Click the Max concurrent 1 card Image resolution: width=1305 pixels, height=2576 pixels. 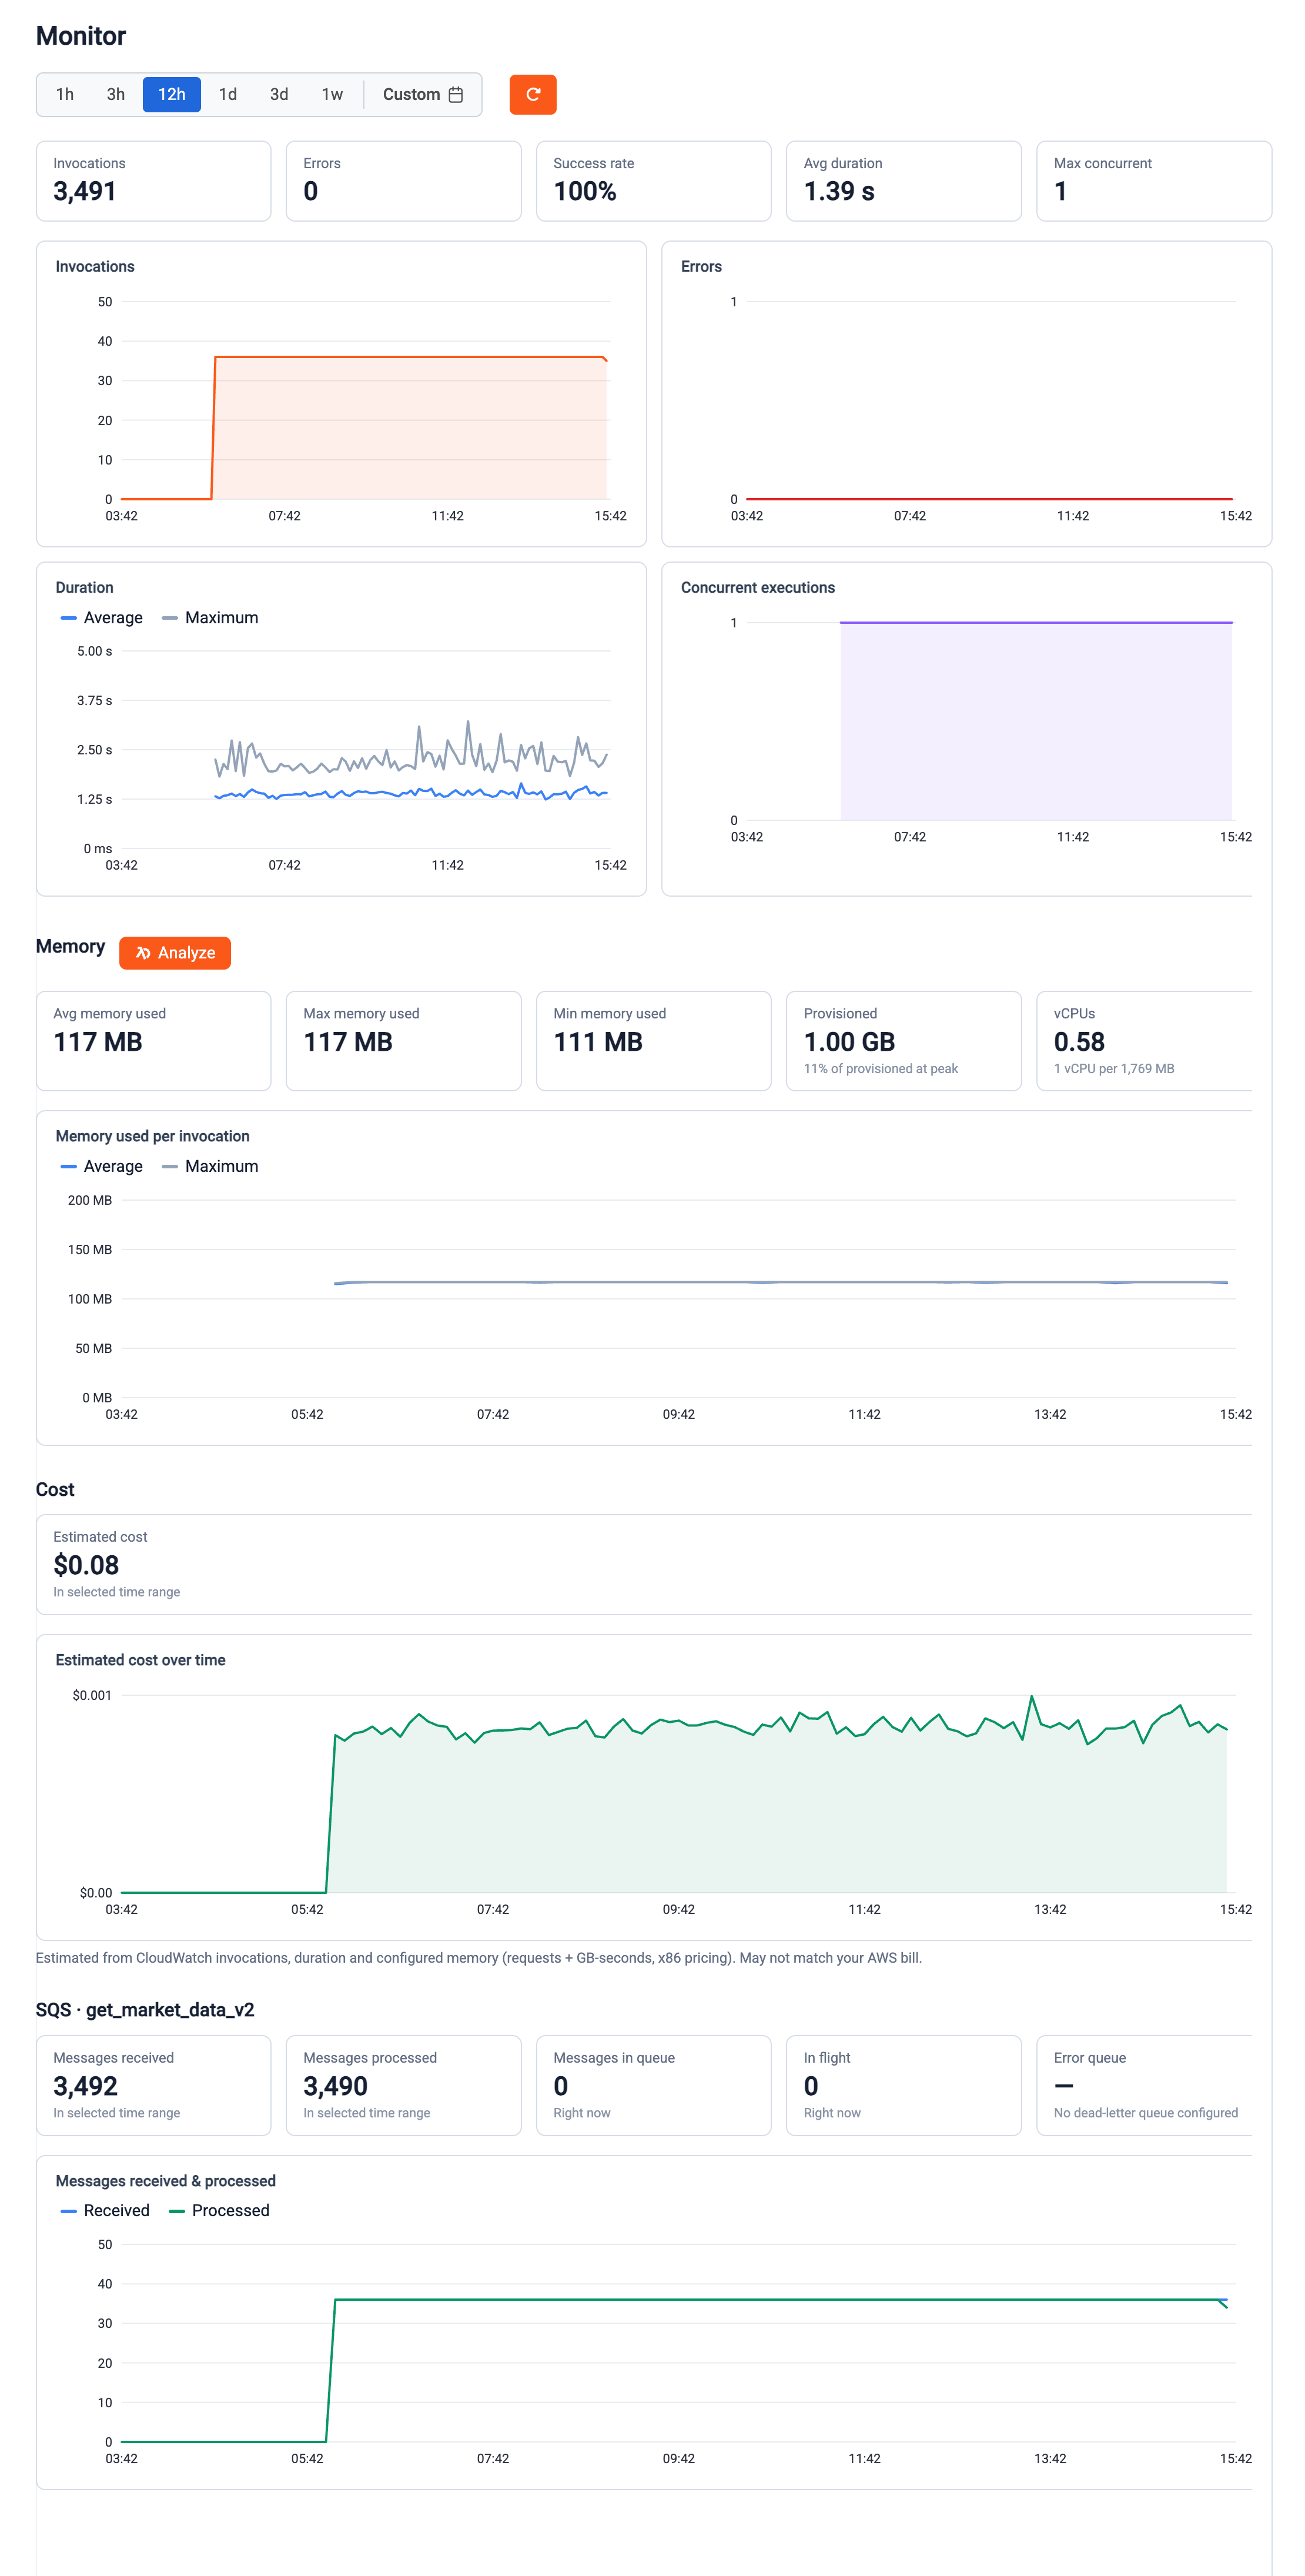pos(1154,181)
